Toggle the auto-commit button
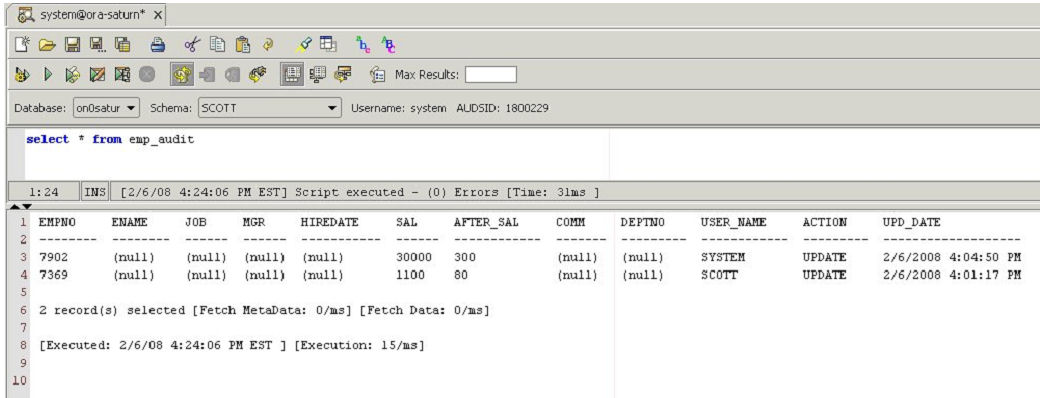The height and width of the screenshot is (398, 1043). 181,75
